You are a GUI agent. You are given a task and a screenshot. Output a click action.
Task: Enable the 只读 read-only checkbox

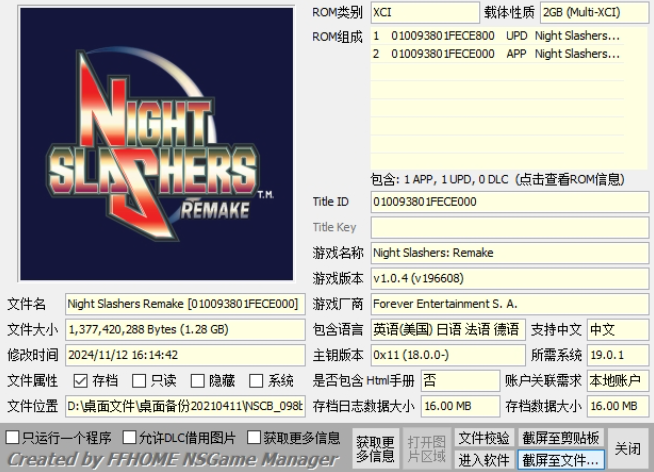coord(139,381)
